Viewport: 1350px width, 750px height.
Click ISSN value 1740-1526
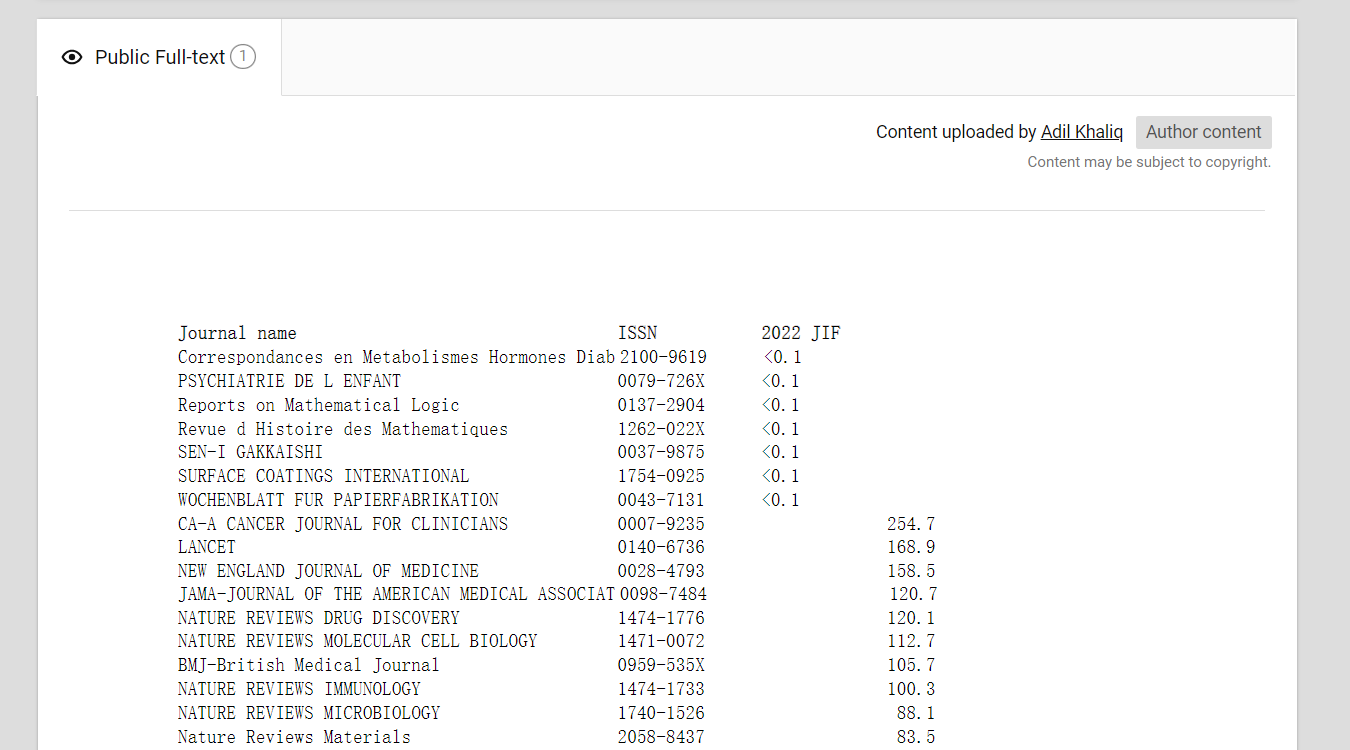pyautogui.click(x=661, y=713)
